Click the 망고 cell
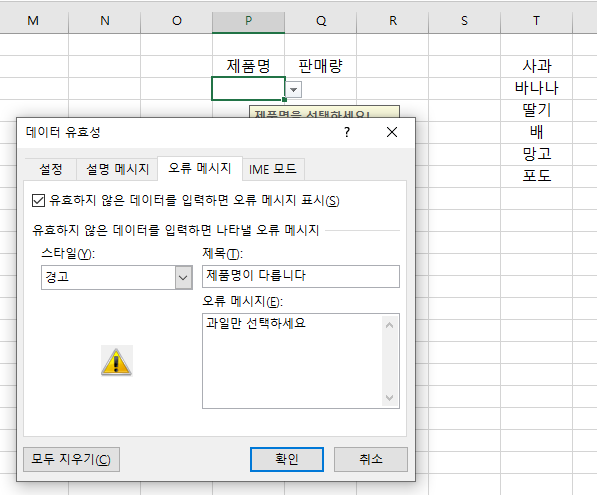Screen dimensions: 597x495 click(536, 154)
